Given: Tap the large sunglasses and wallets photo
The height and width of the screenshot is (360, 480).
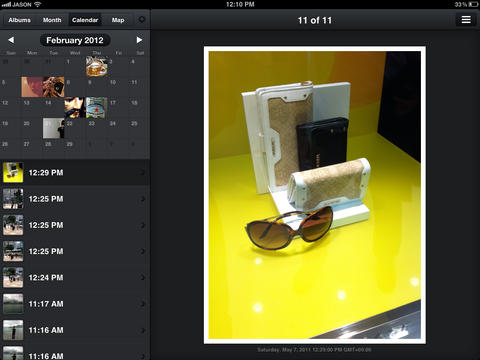Looking at the screenshot, I should 315,195.
